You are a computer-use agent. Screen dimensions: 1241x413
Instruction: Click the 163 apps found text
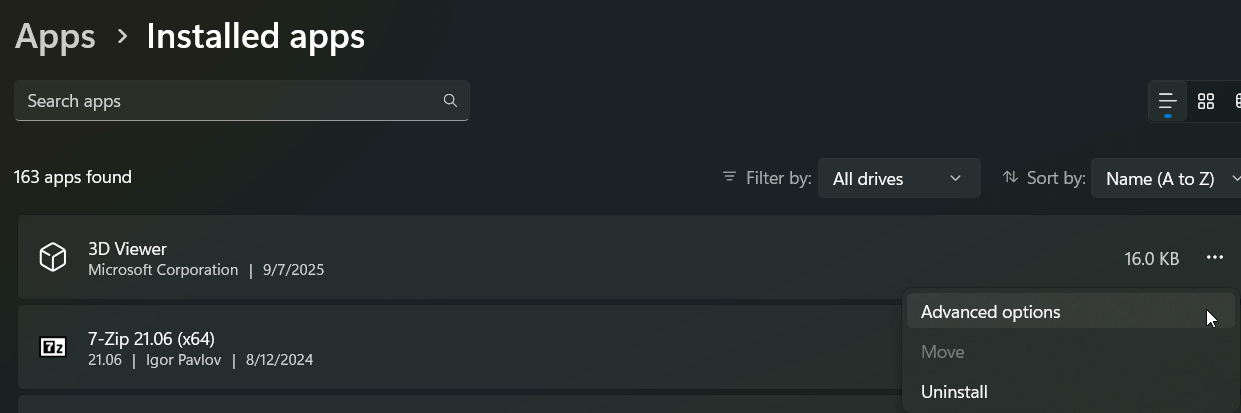tap(72, 177)
